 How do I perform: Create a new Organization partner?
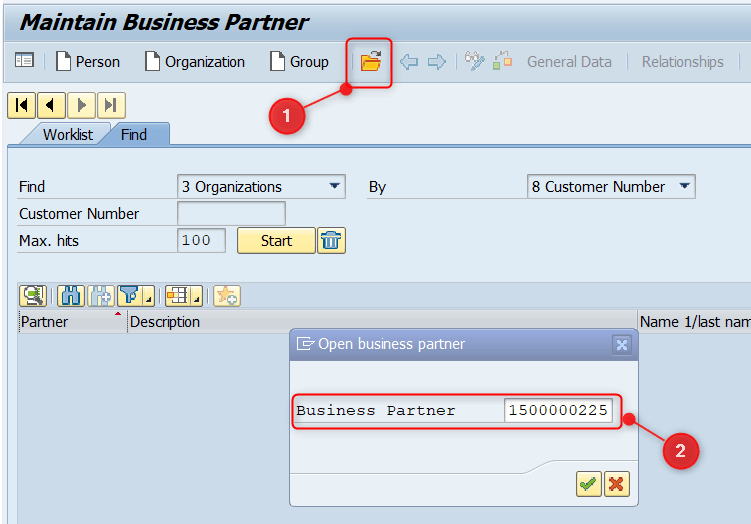(195, 61)
